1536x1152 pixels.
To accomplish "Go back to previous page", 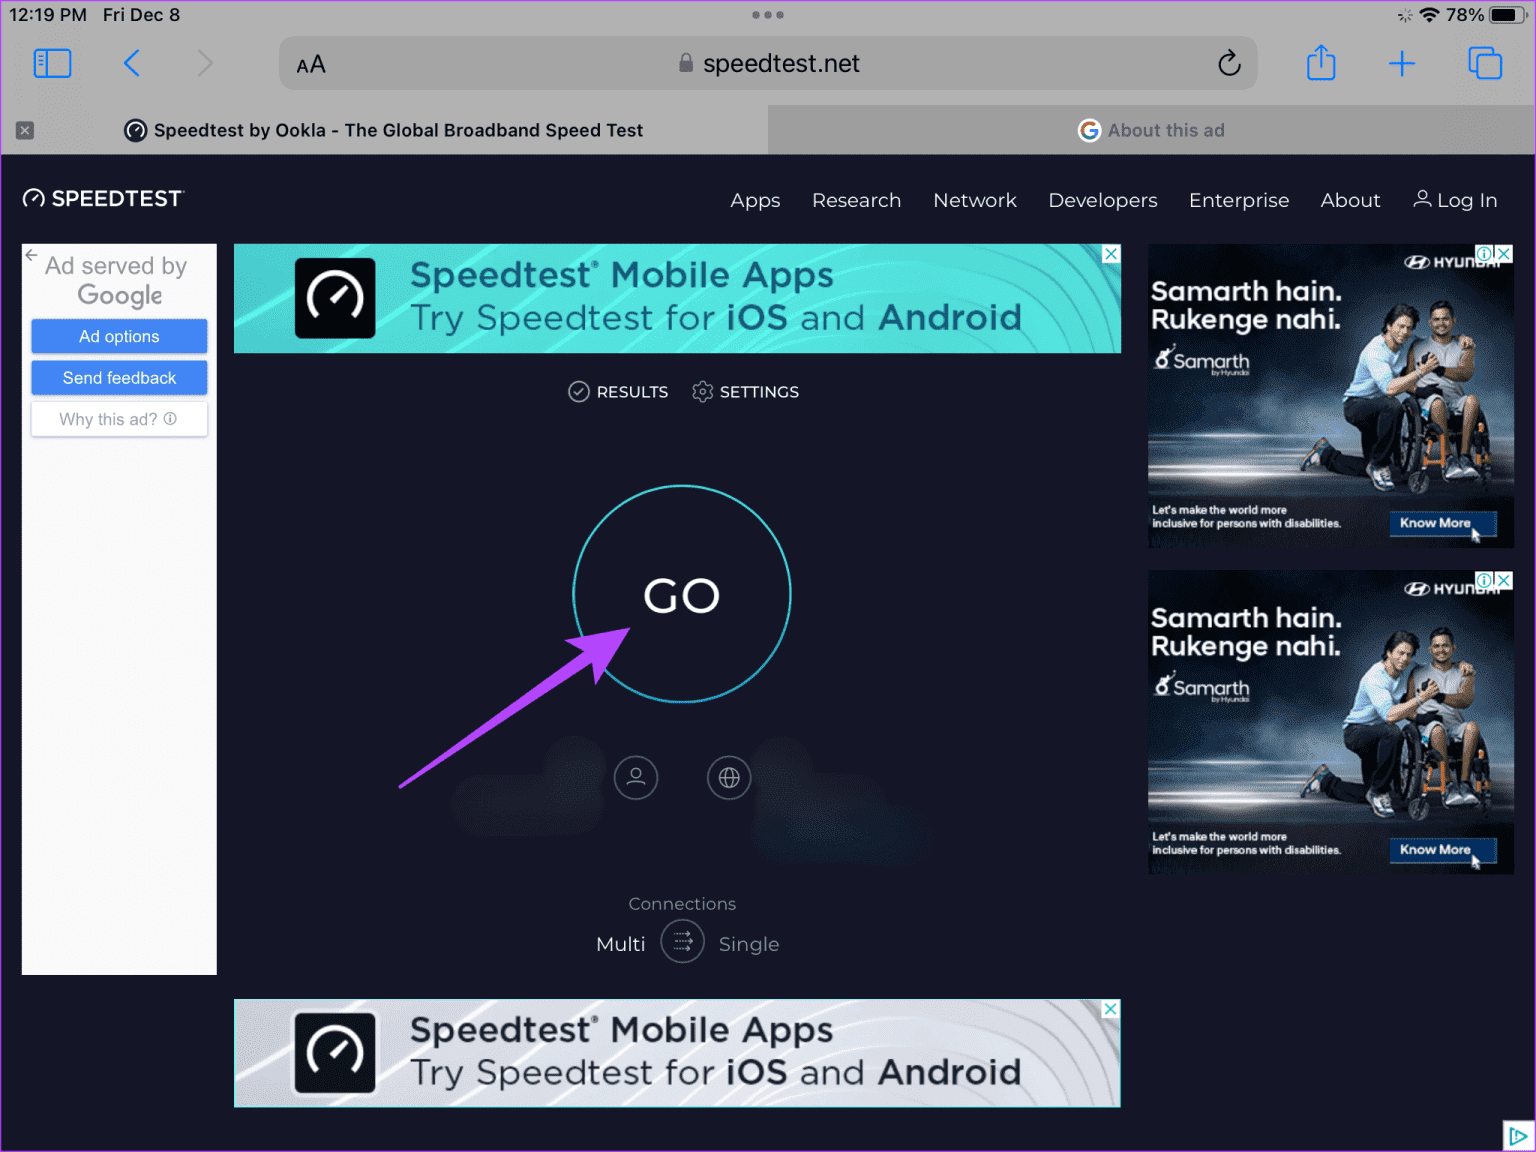I will click(132, 64).
